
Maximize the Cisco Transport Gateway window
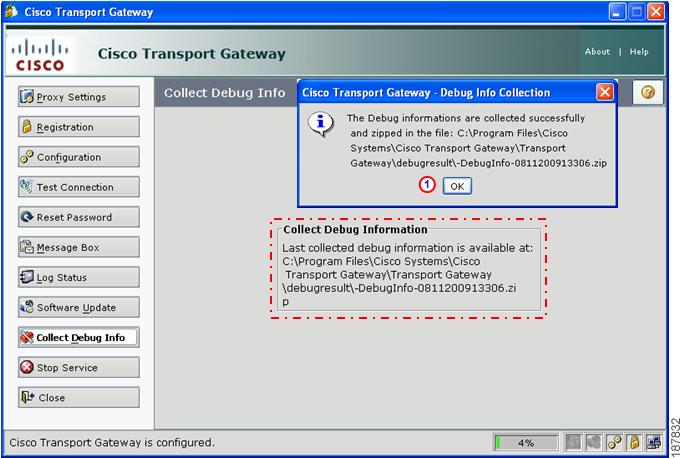point(636,12)
